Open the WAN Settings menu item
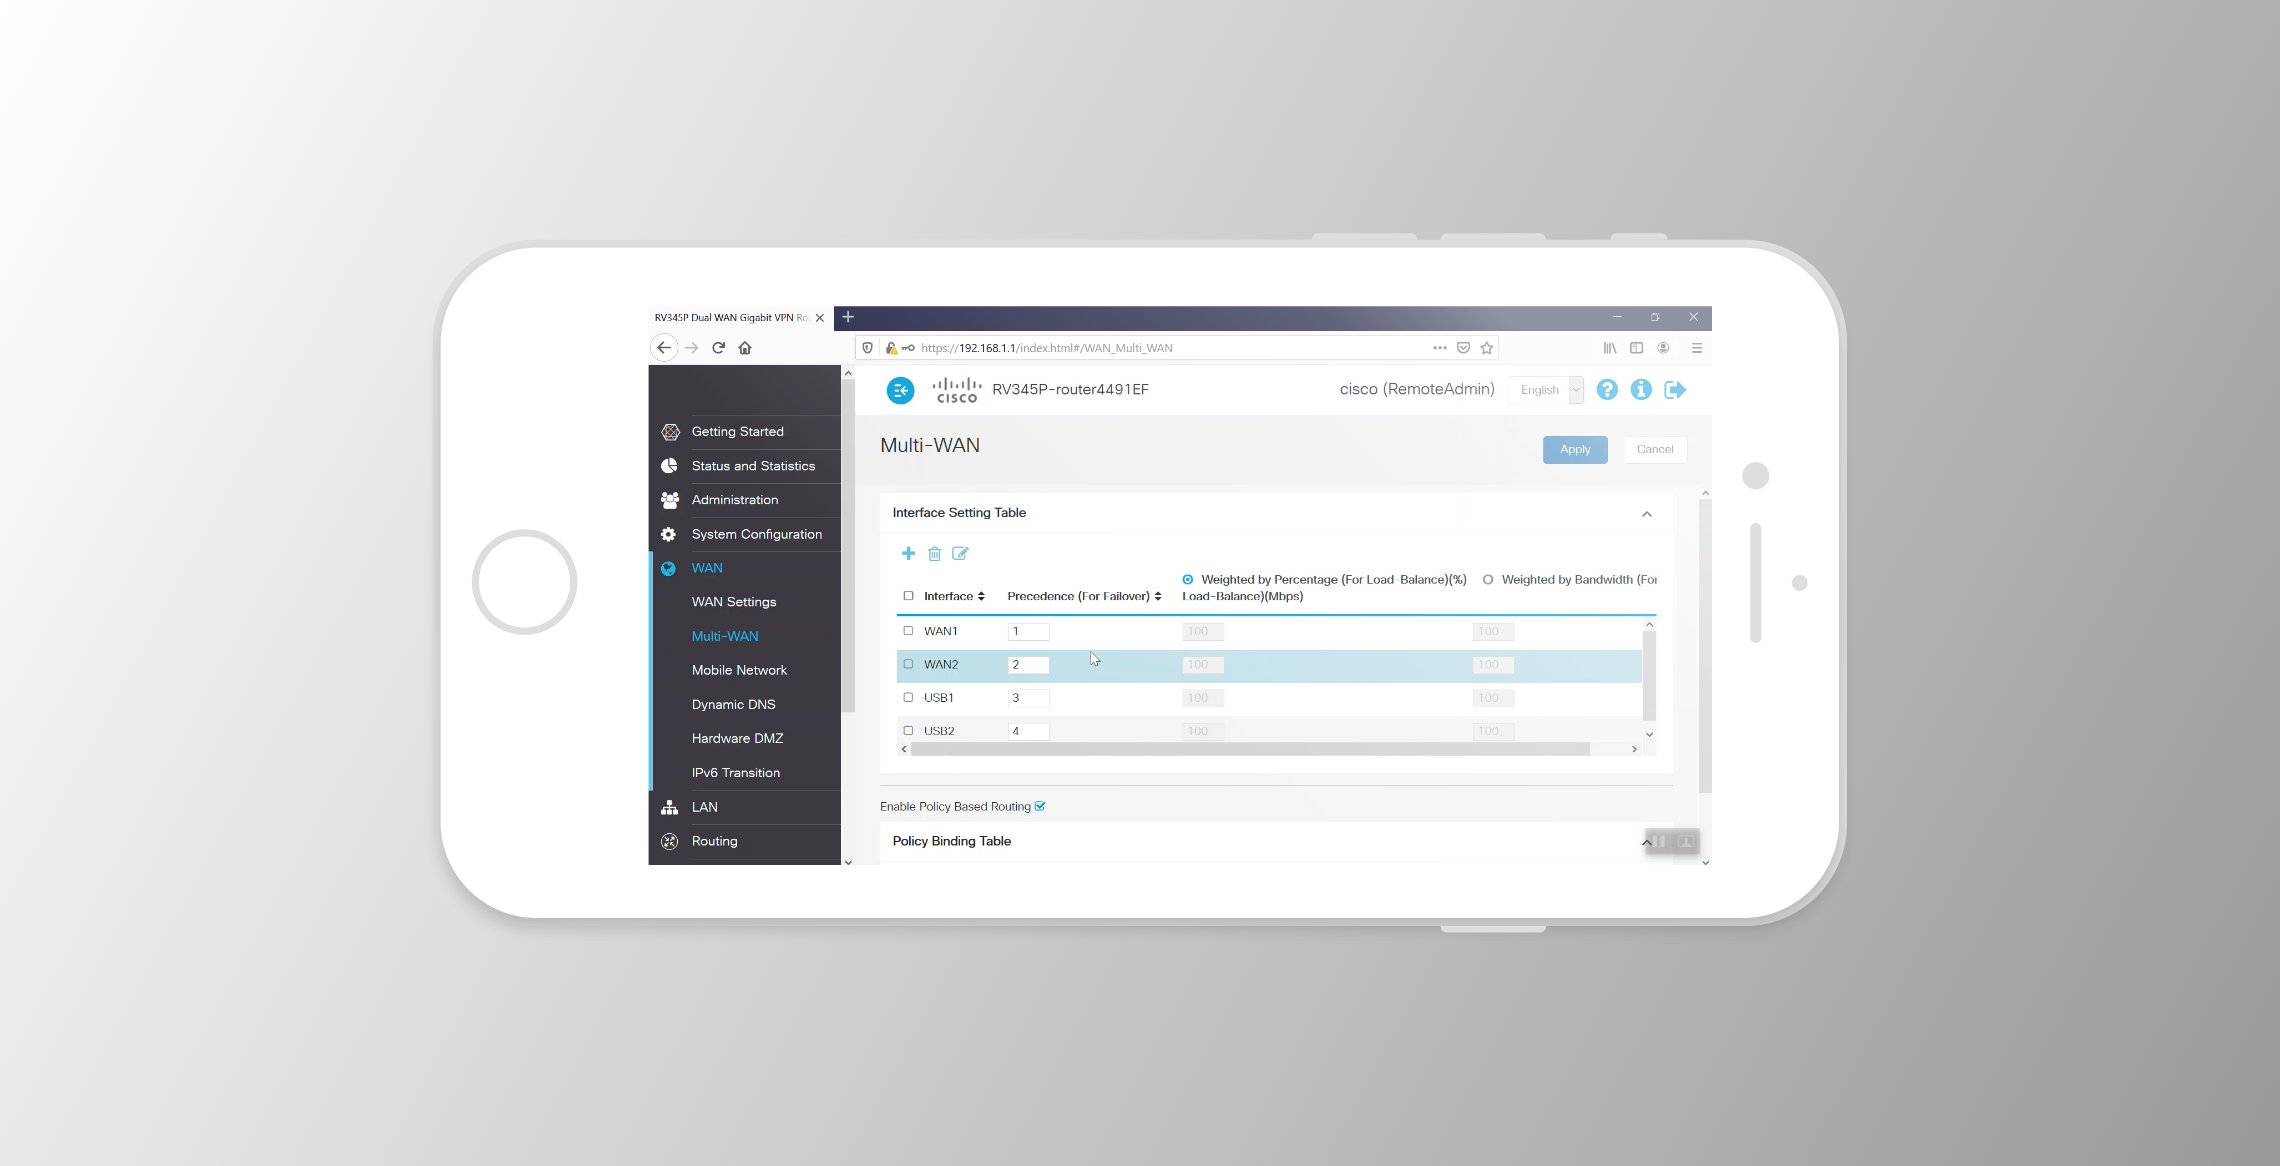 [733, 602]
